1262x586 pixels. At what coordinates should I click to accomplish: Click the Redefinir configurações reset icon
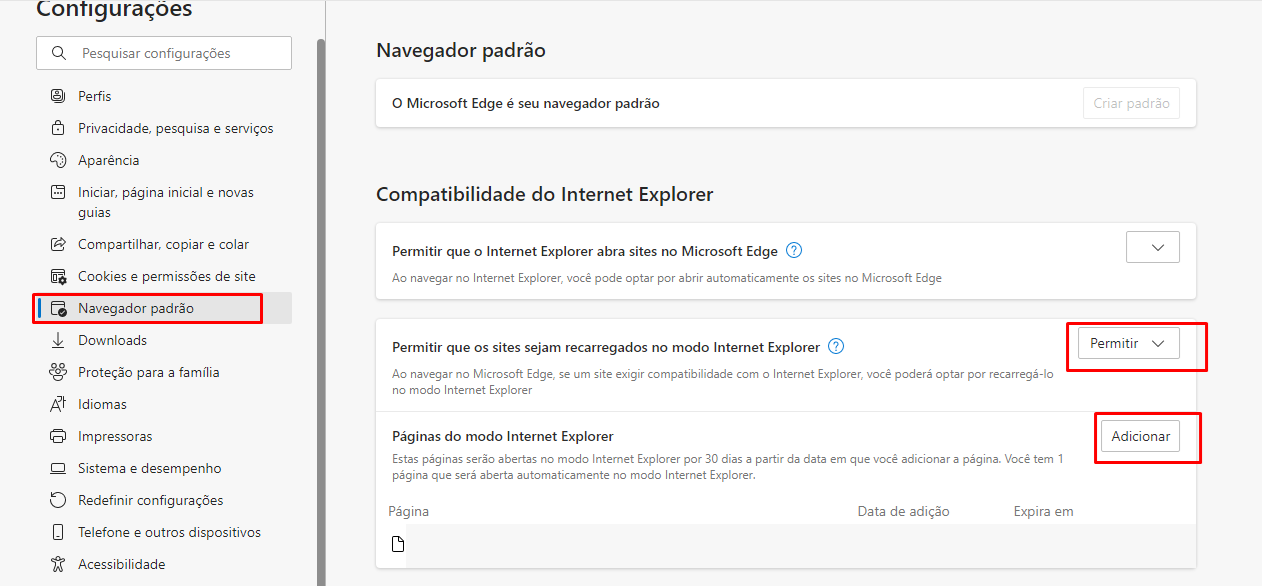[58, 500]
